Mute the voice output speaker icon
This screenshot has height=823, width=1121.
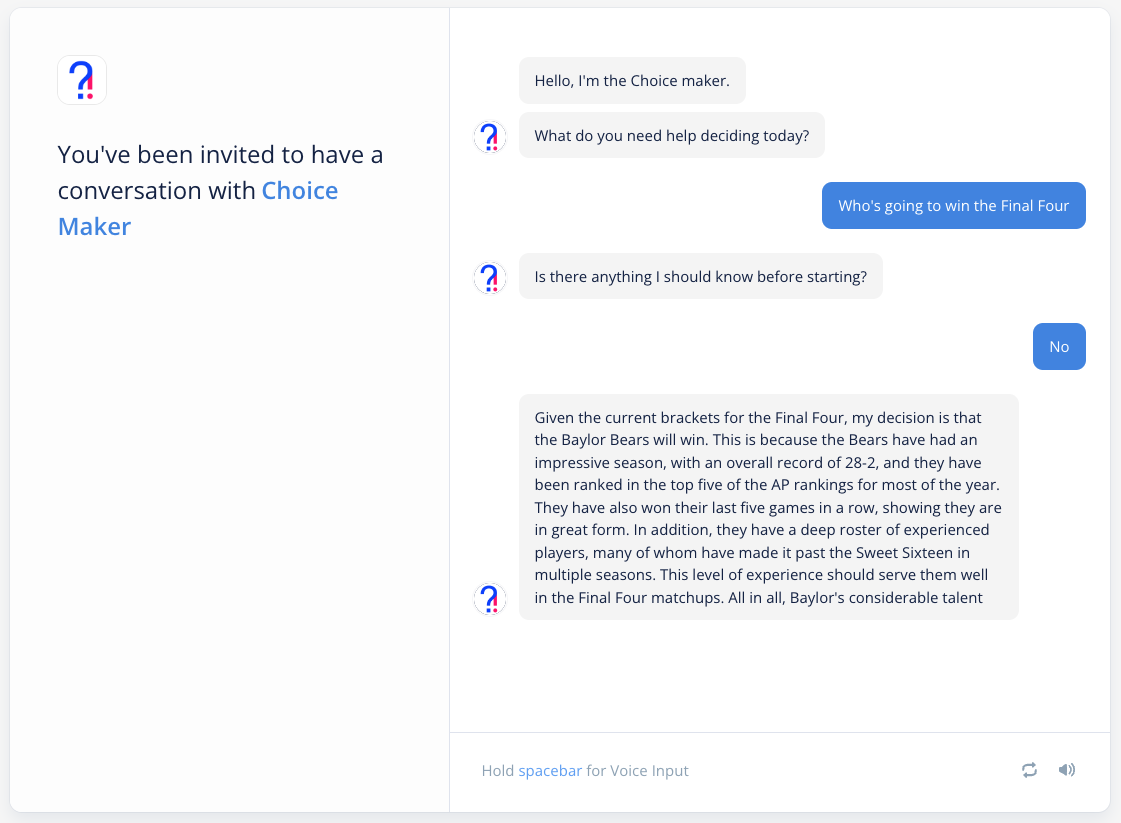click(x=1067, y=770)
